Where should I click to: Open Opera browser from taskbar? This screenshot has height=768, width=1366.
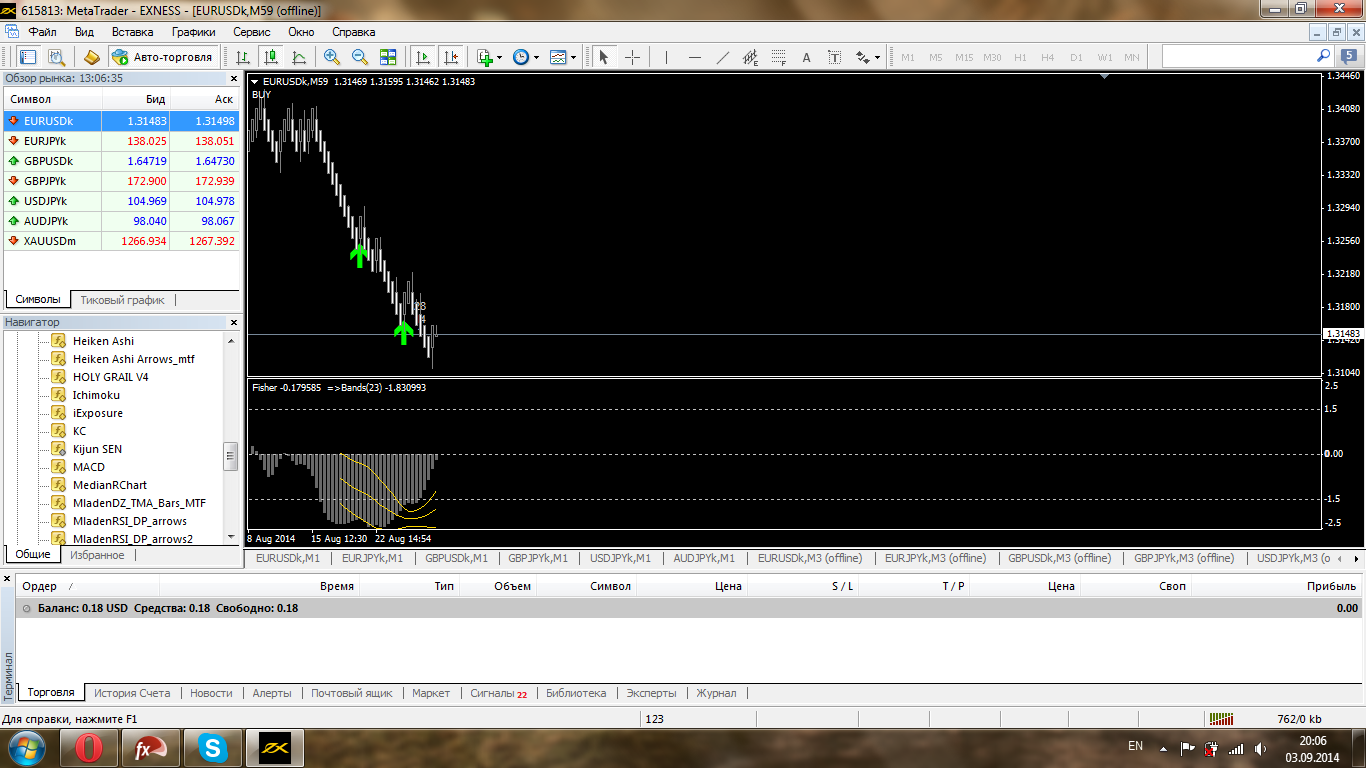click(x=89, y=748)
